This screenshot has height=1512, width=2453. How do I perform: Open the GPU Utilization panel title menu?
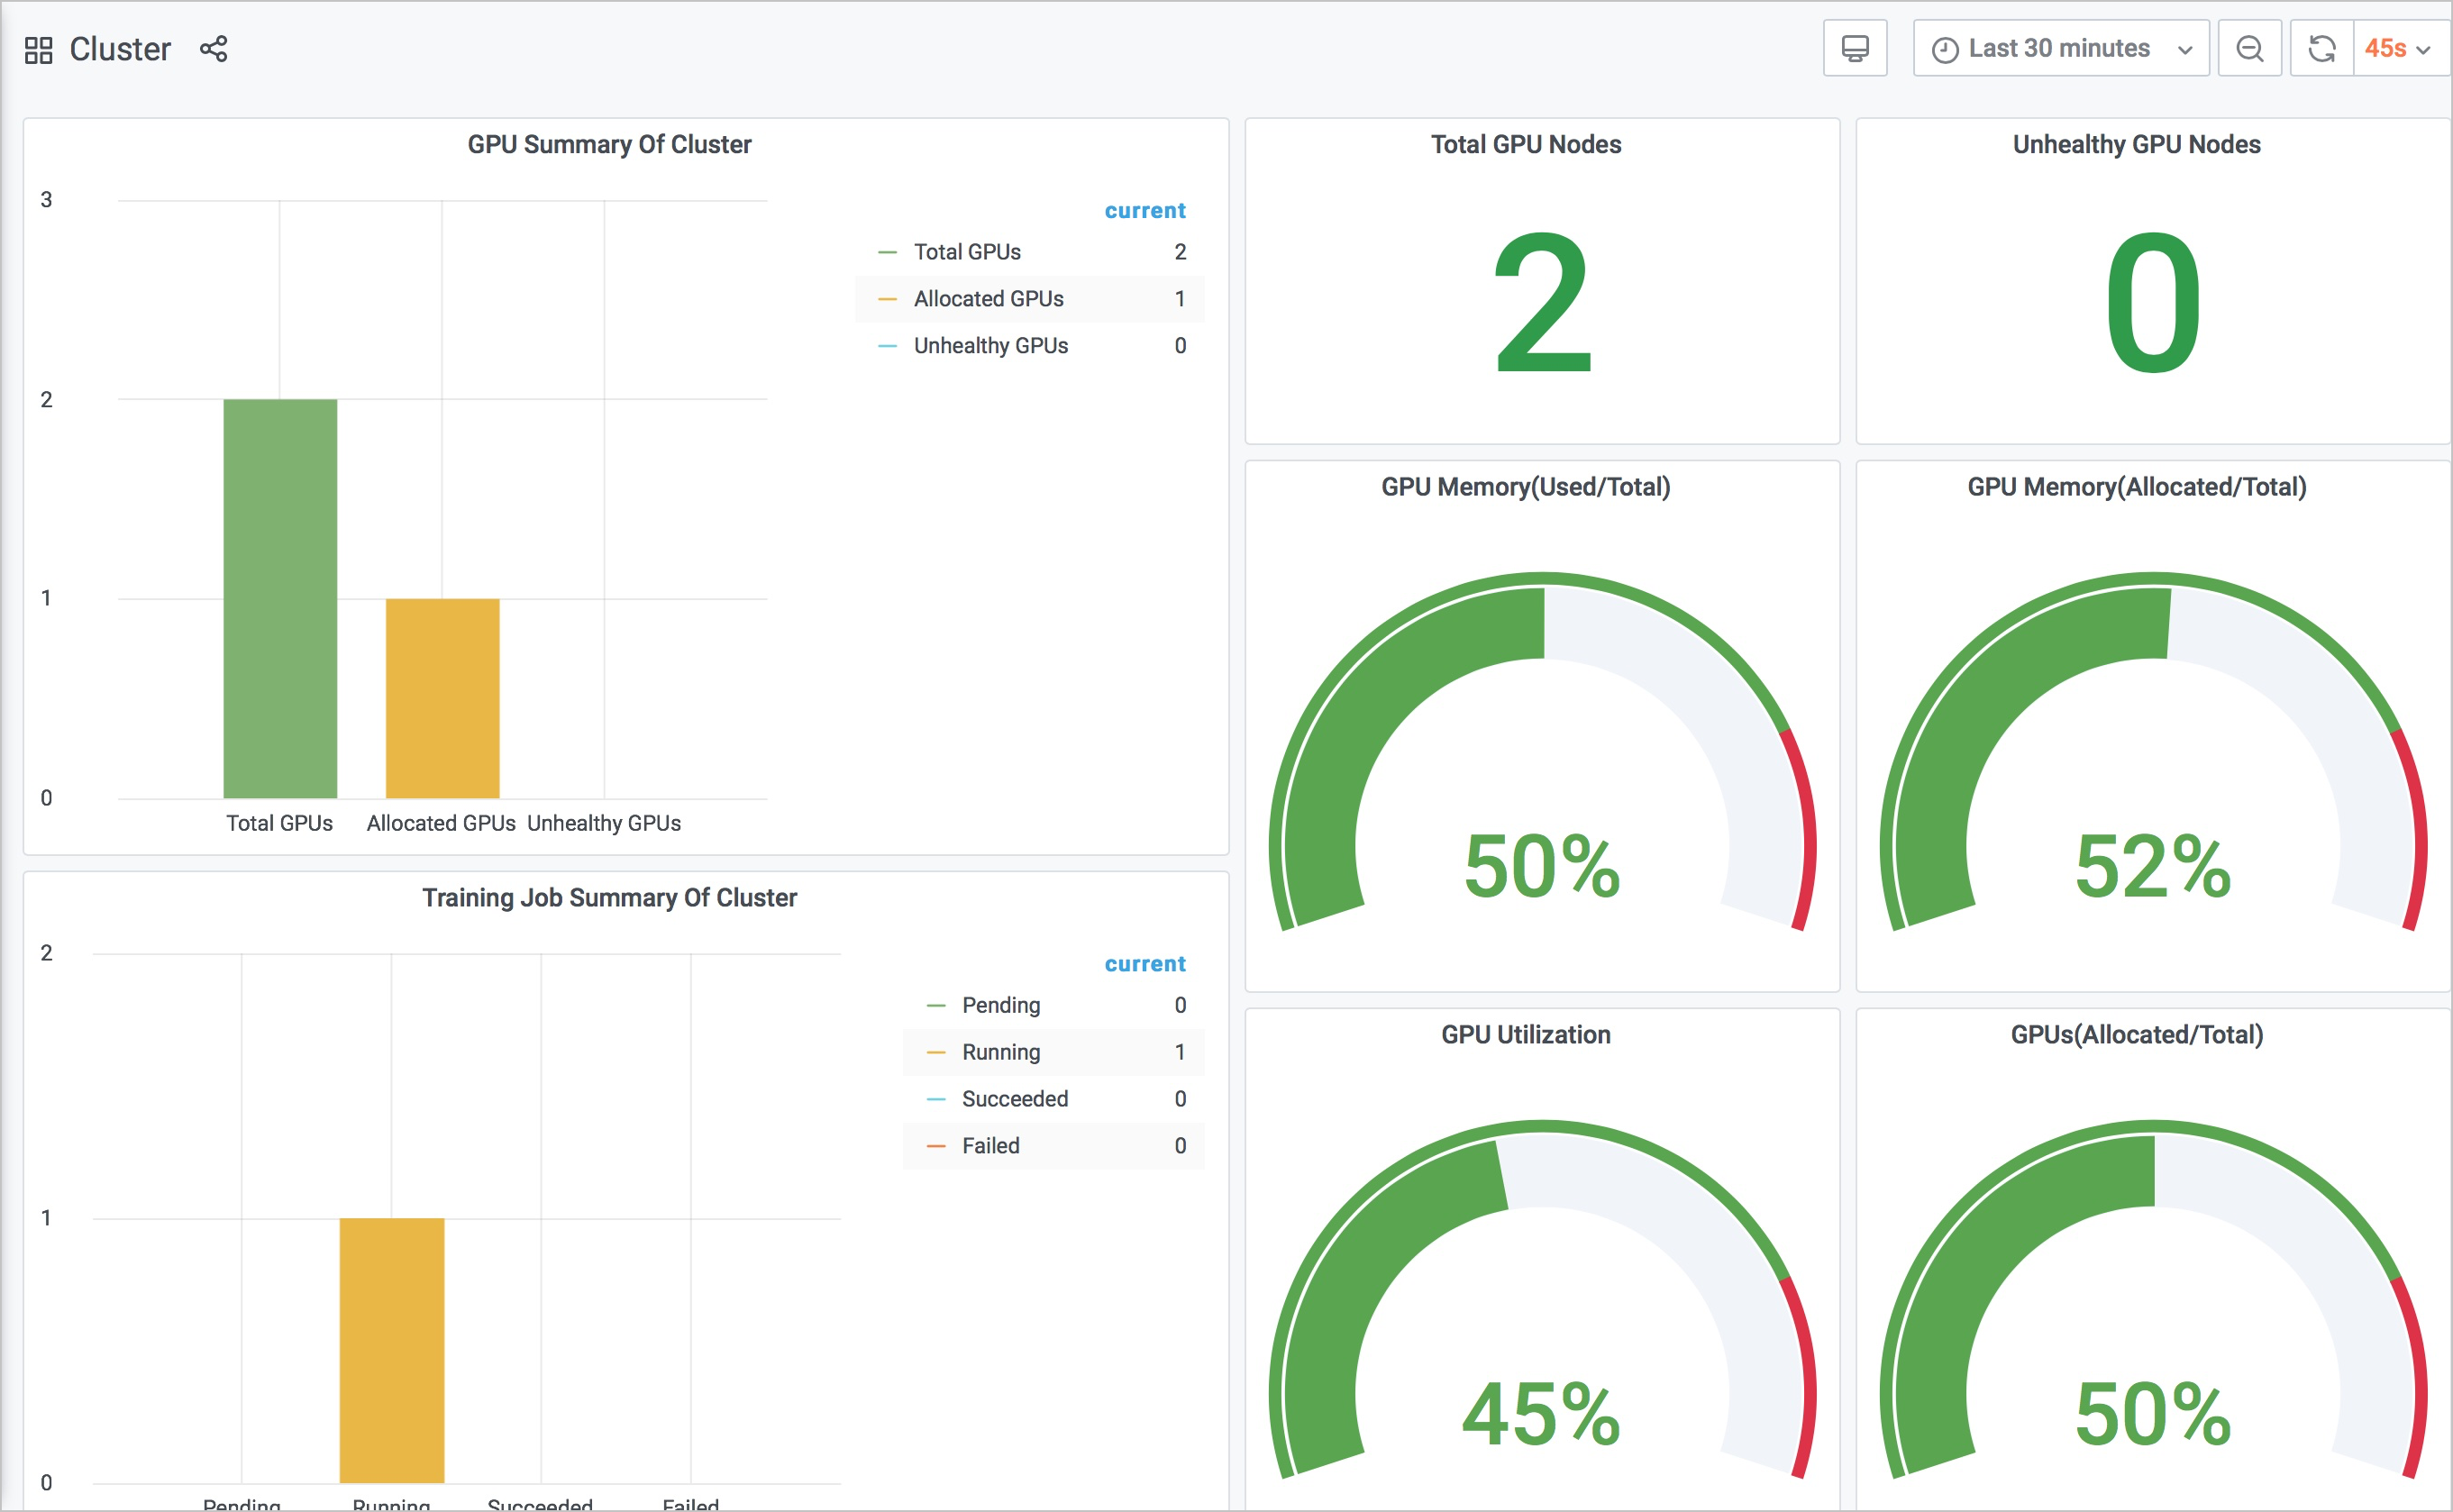tap(1525, 1035)
